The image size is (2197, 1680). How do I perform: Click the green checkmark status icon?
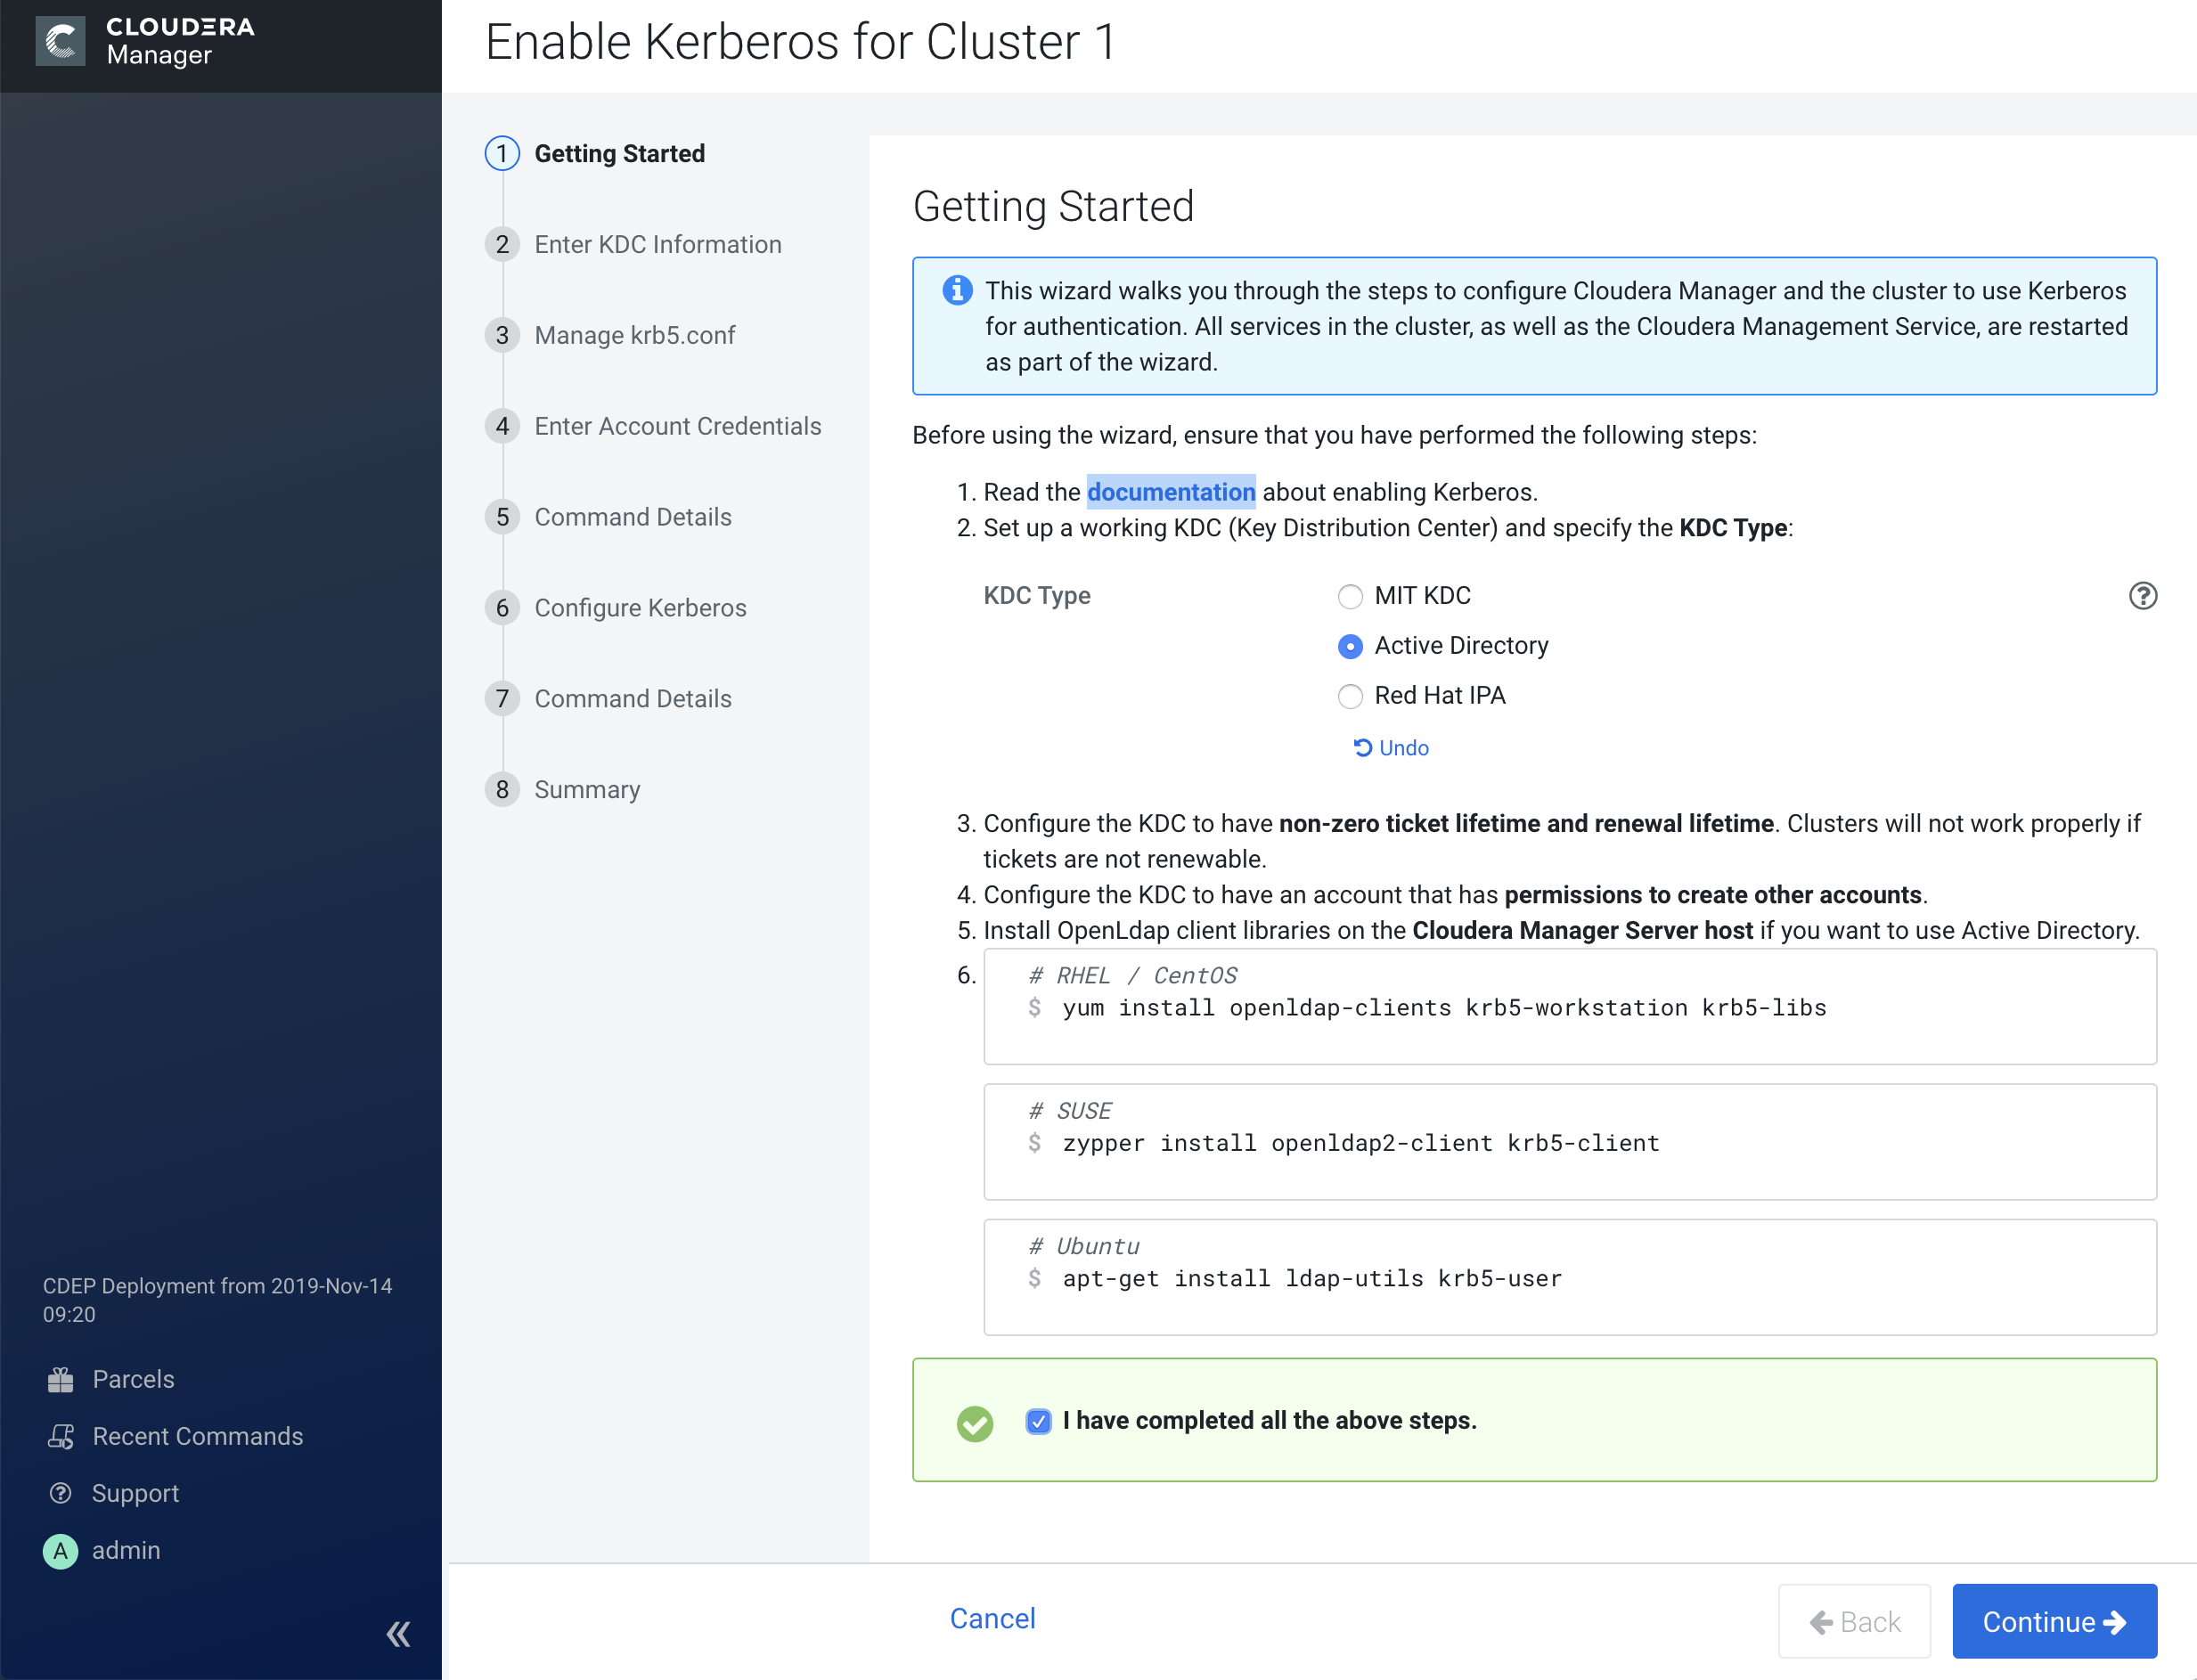tap(975, 1423)
